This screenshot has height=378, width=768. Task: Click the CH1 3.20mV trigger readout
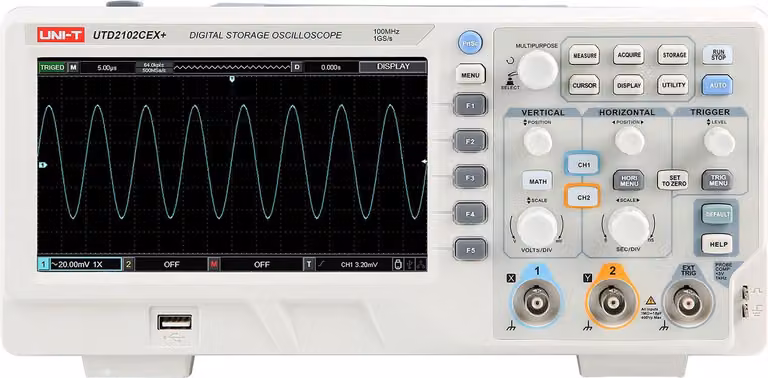359,264
